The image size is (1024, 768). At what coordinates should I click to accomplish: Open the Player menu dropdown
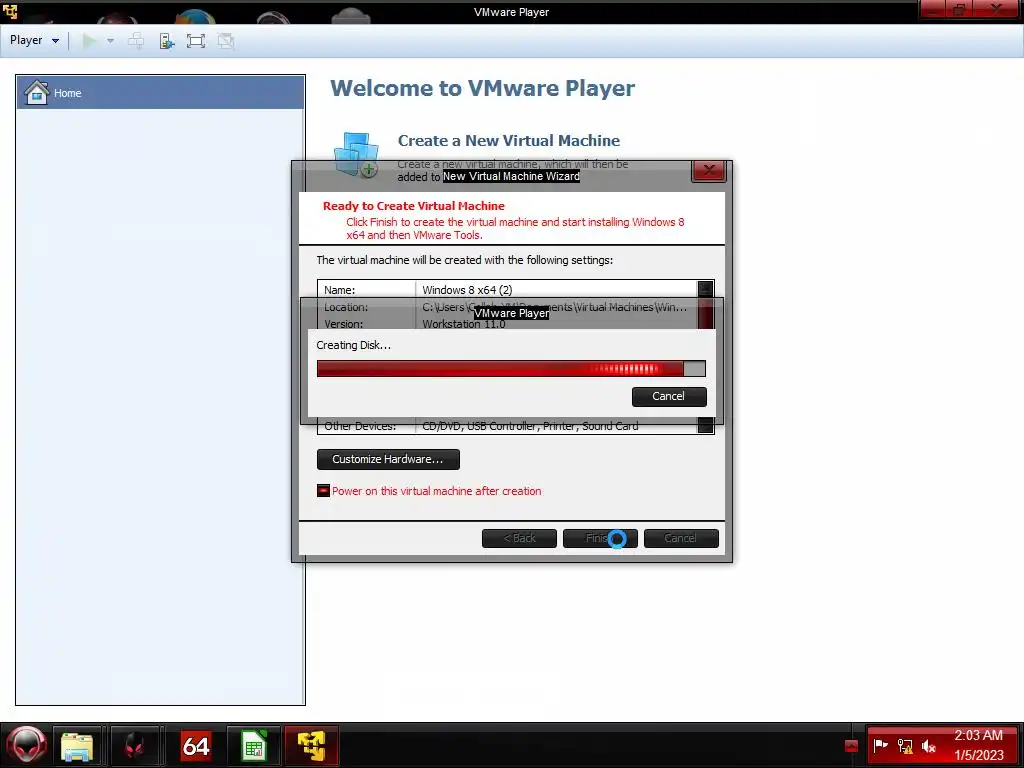coord(34,40)
